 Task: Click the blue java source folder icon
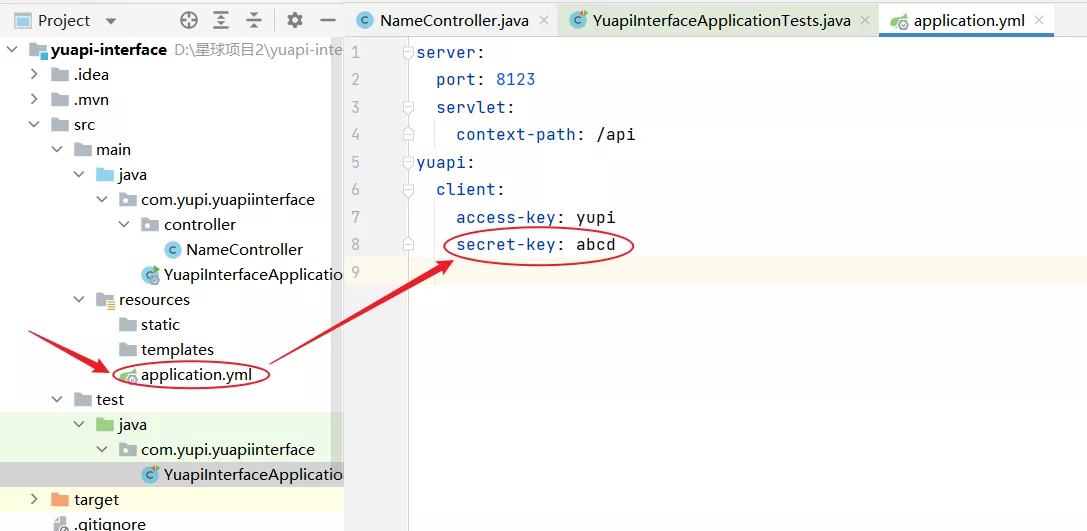click(x=105, y=175)
